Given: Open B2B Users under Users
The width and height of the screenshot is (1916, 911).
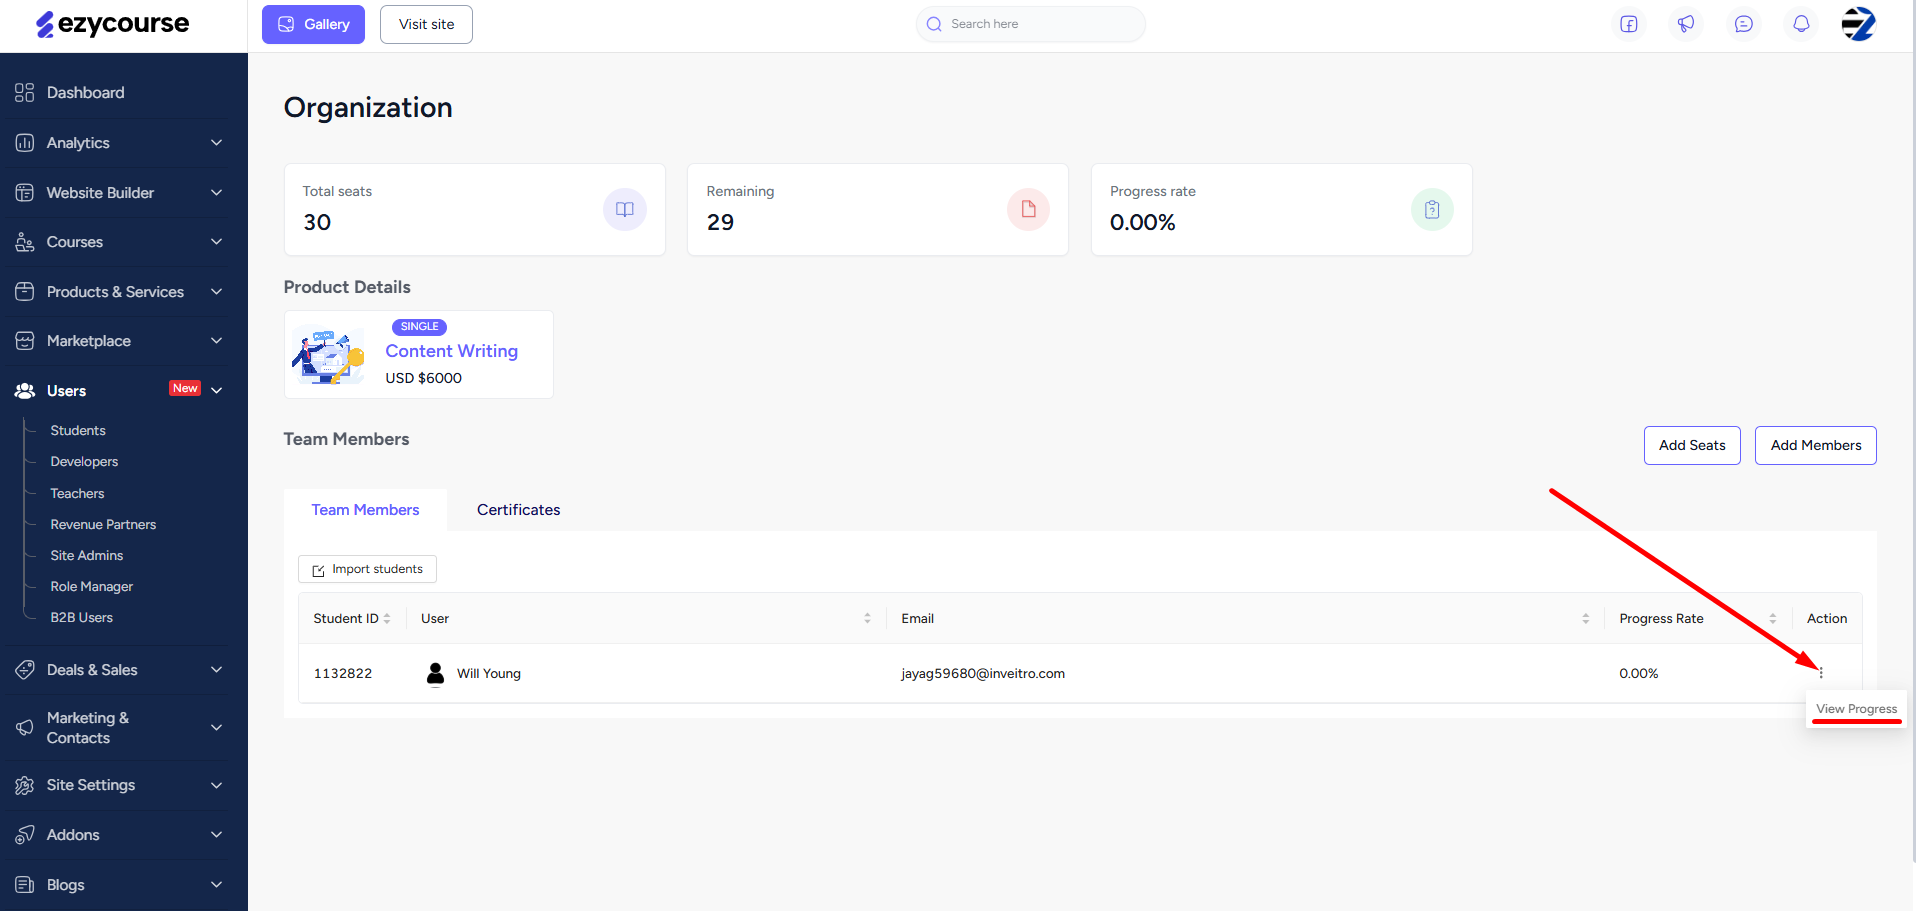Looking at the screenshot, I should 82,617.
